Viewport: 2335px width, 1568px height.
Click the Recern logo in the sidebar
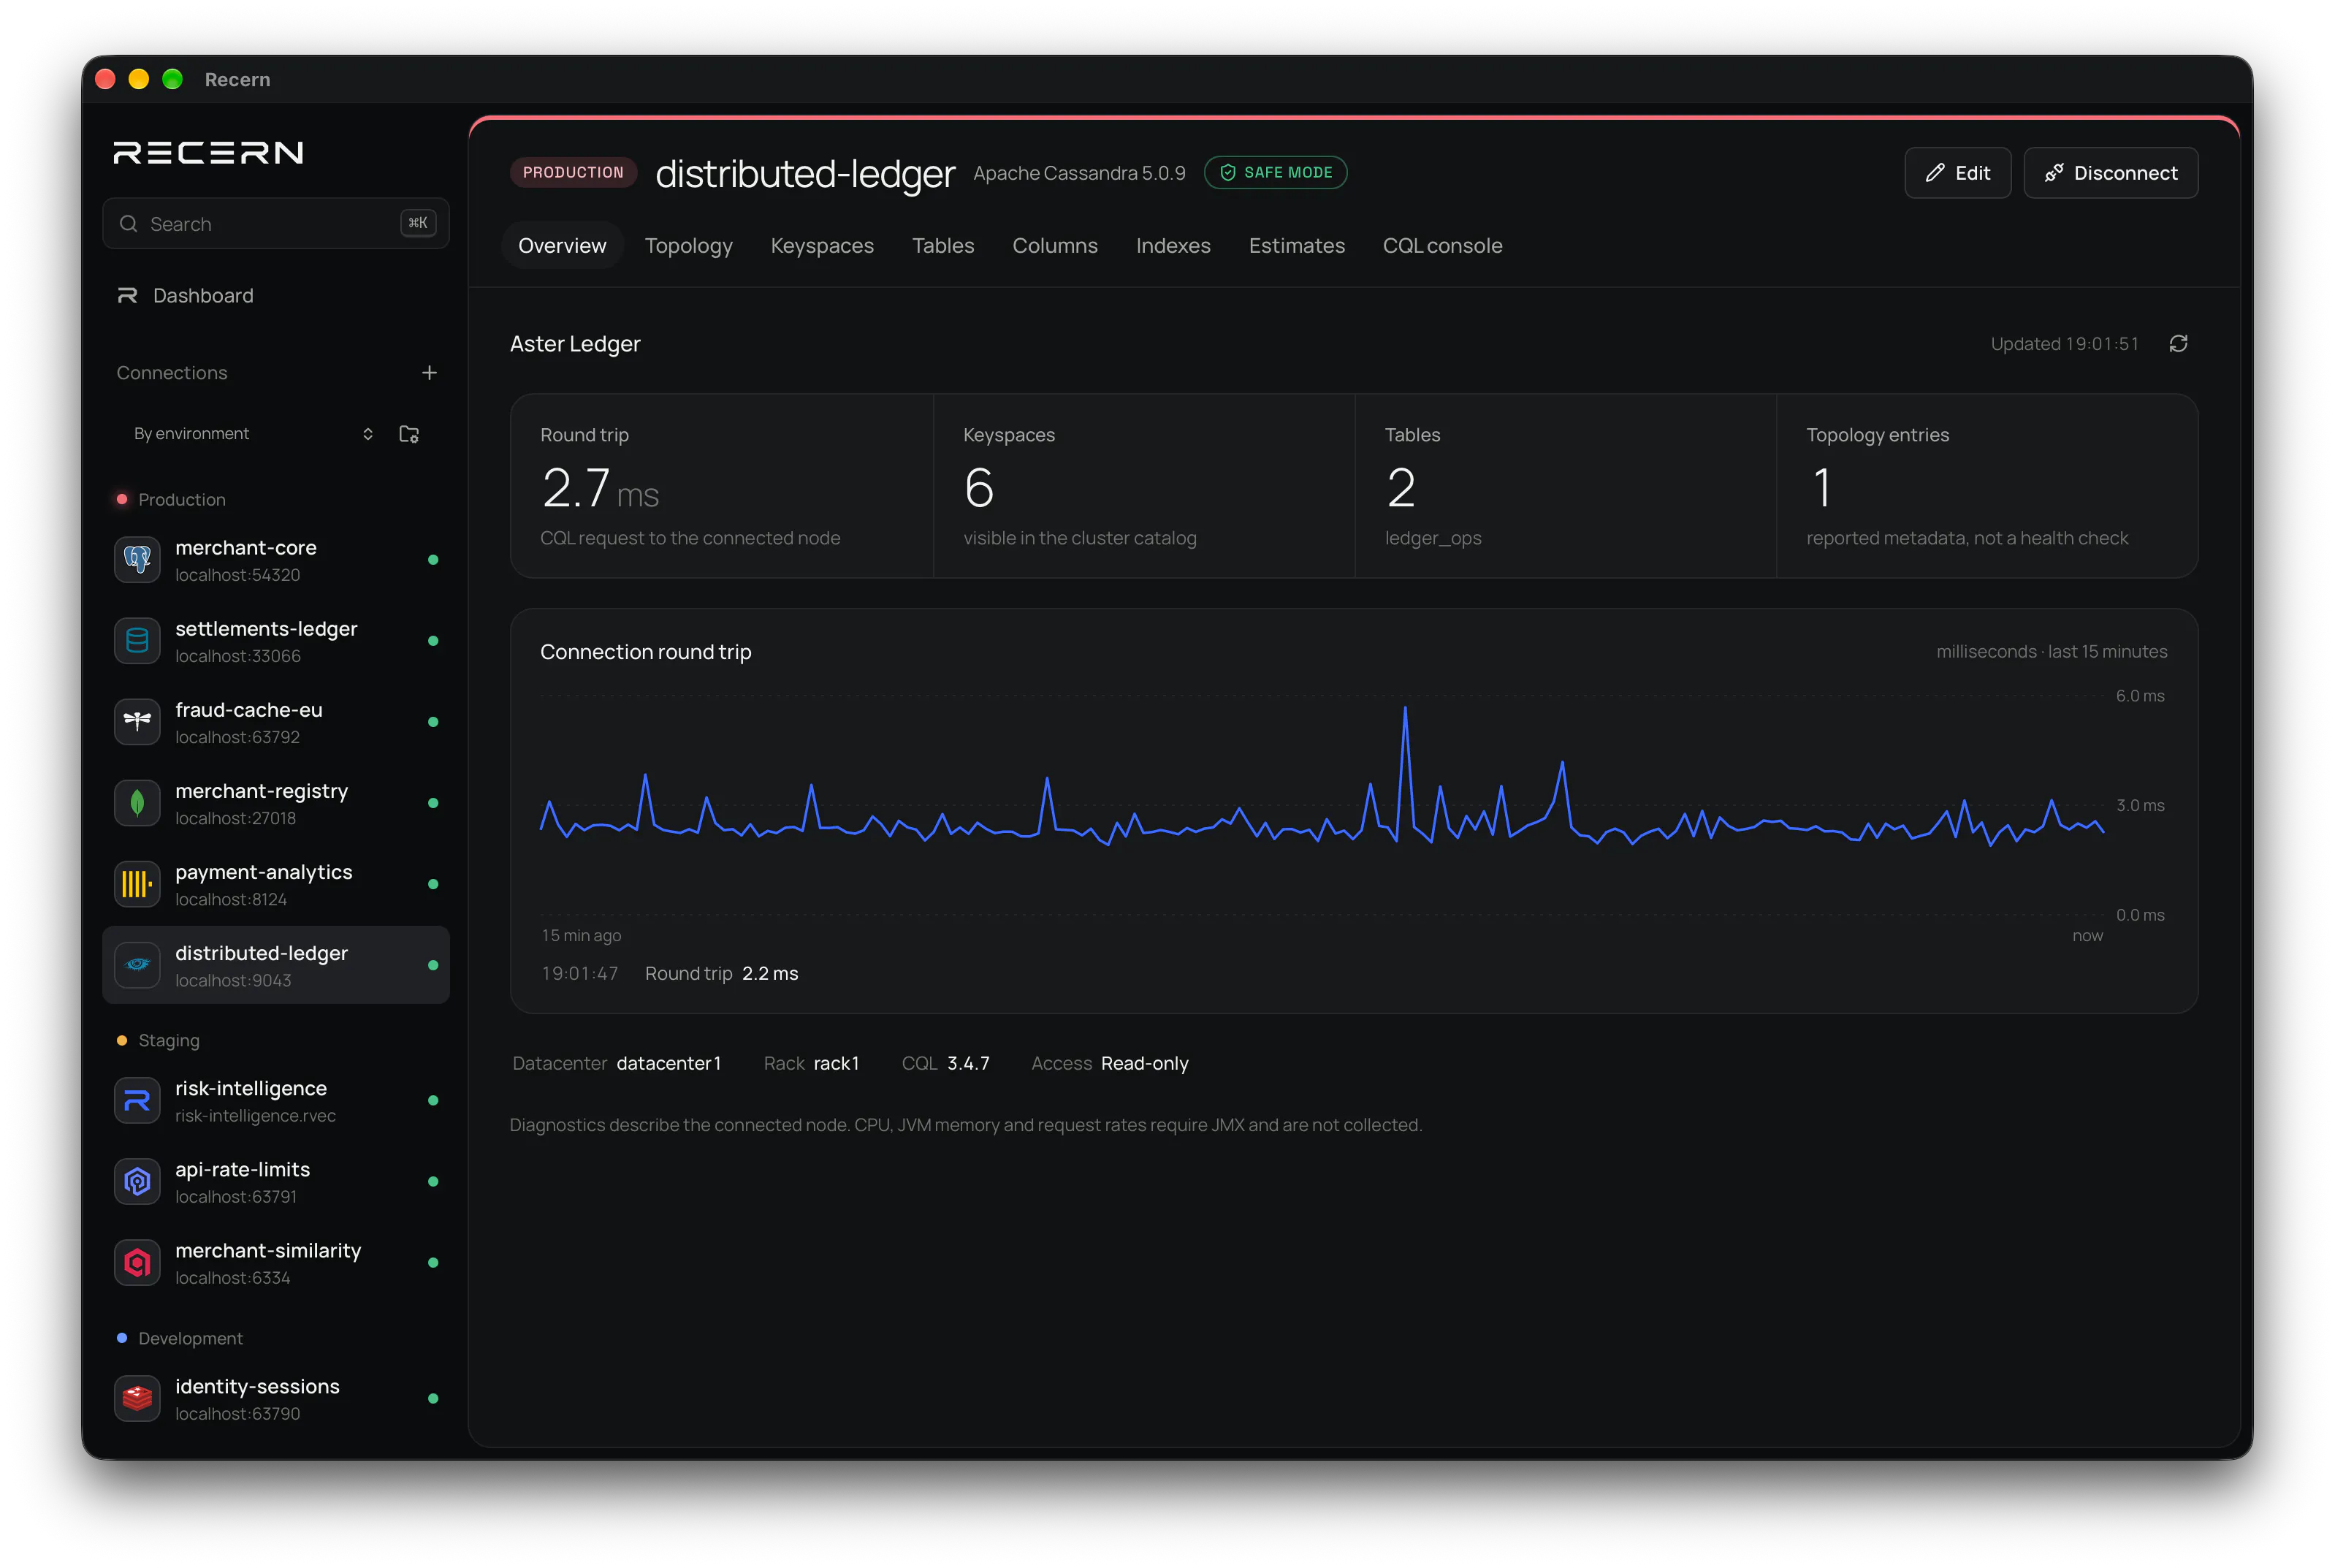(x=208, y=153)
